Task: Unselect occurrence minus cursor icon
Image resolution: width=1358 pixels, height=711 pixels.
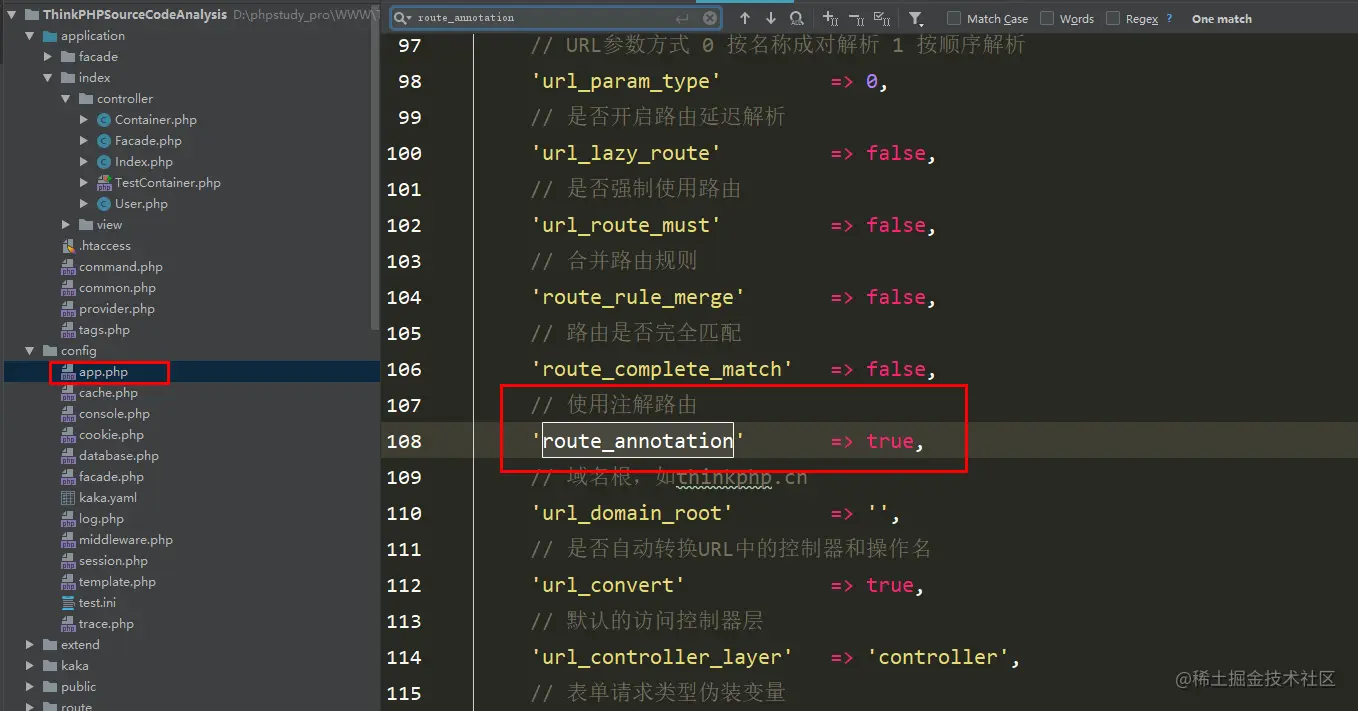Action: click(x=856, y=18)
